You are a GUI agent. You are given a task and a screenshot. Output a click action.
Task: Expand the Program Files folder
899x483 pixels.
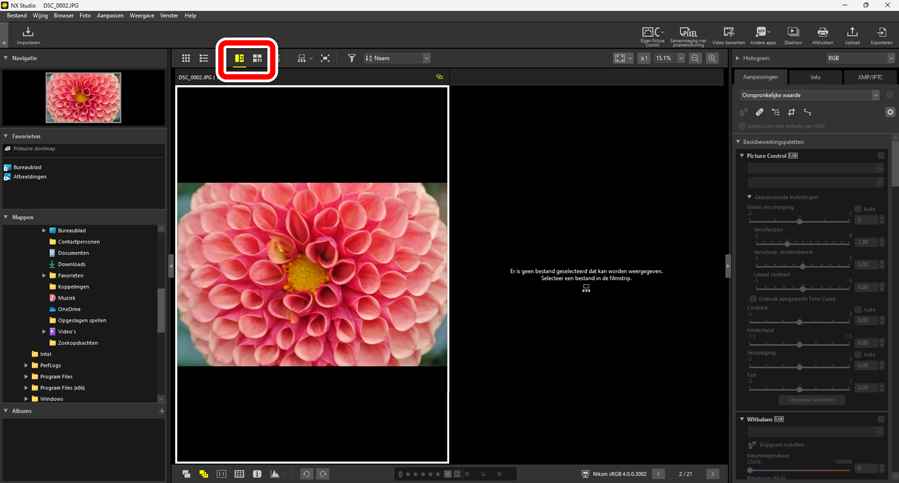(26, 377)
